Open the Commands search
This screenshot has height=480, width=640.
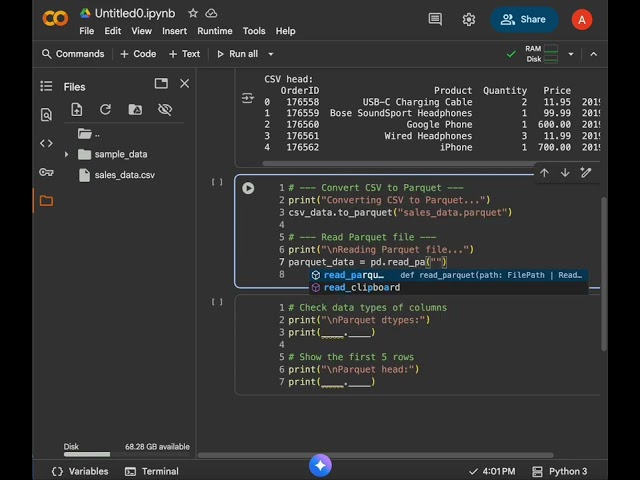coord(73,54)
